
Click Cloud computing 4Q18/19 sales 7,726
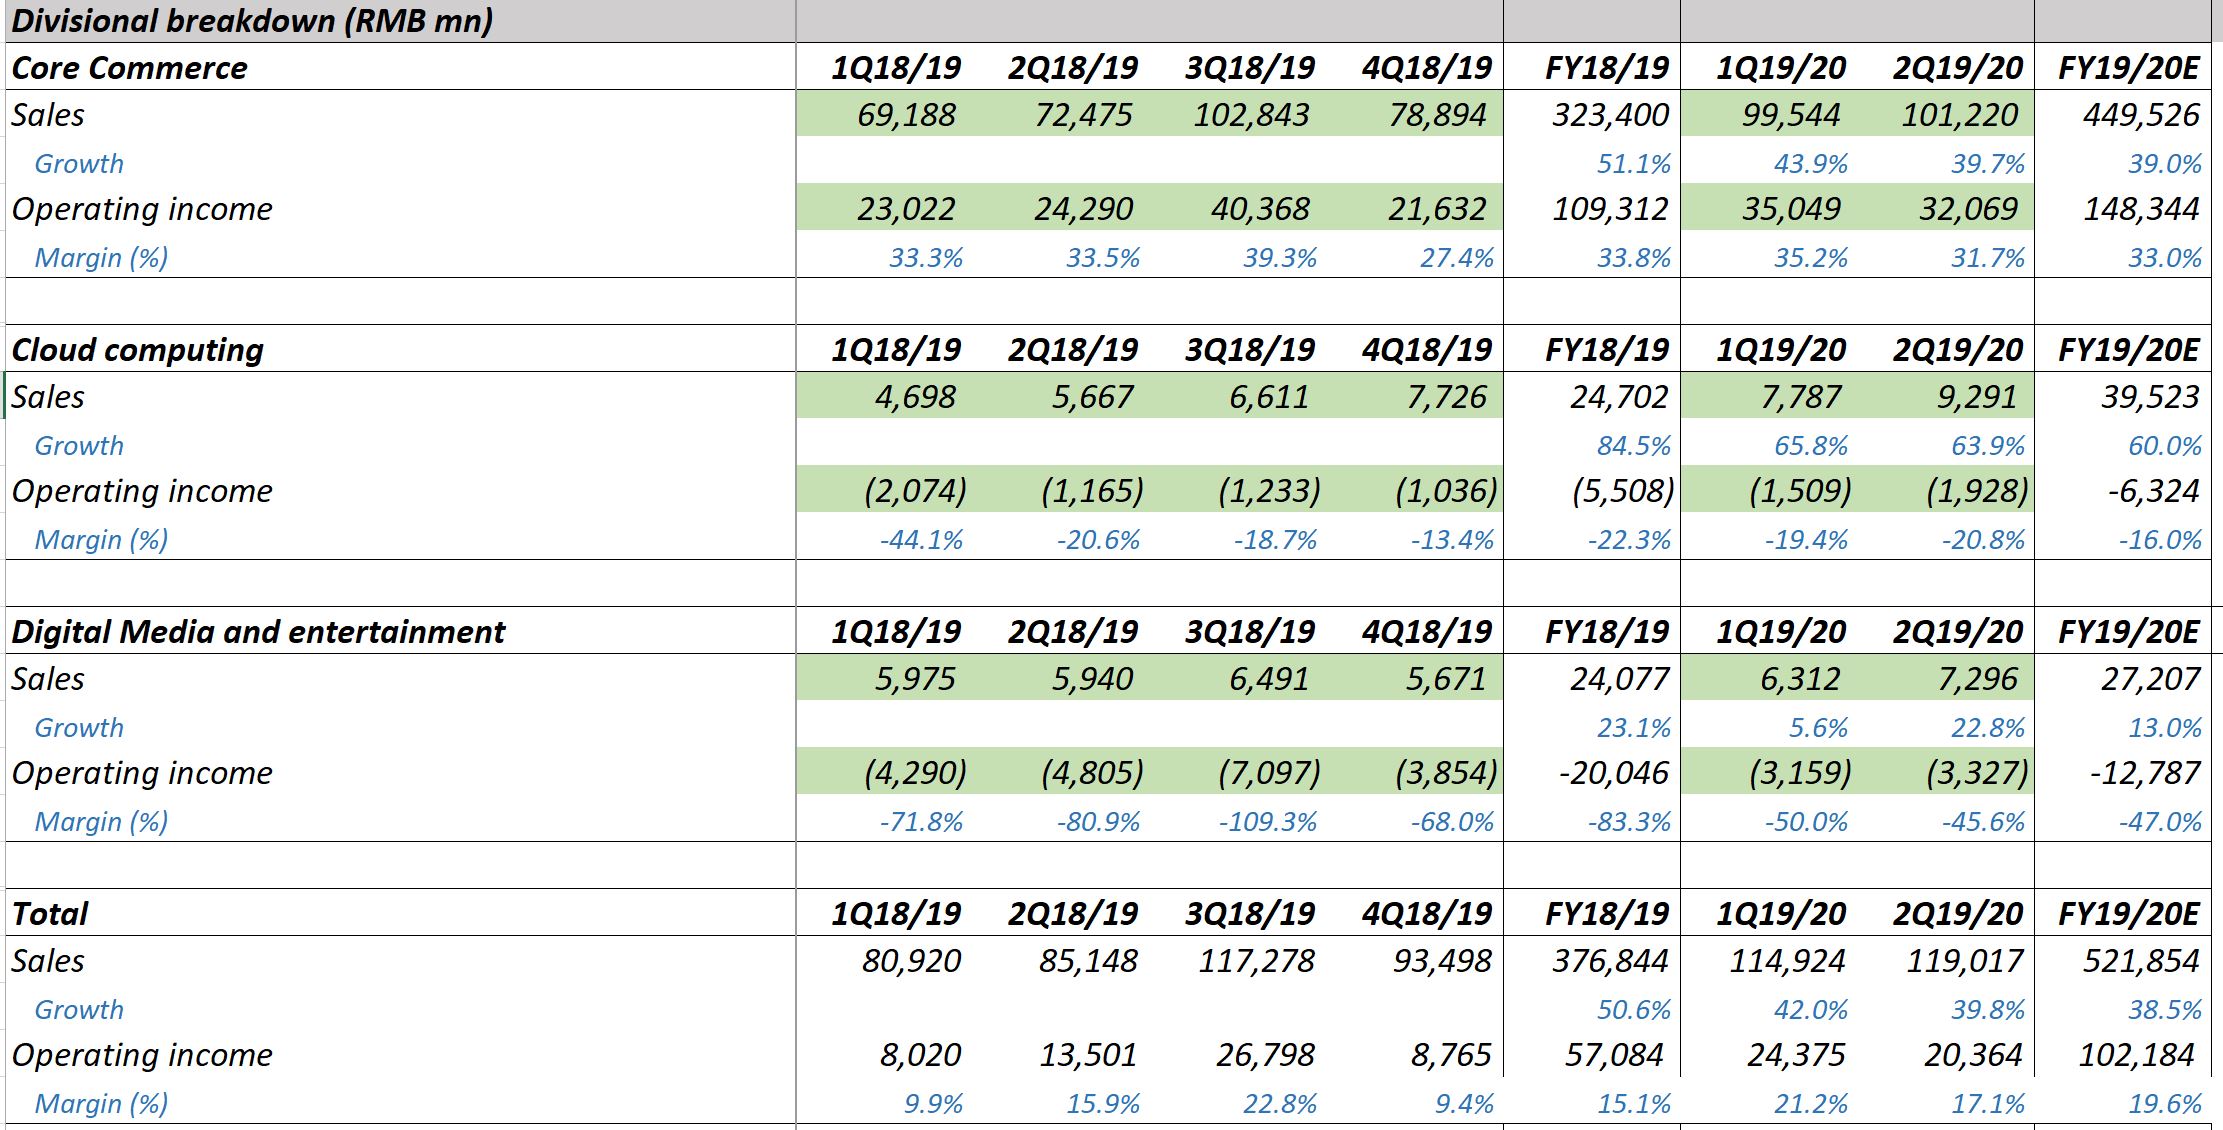click(1446, 397)
